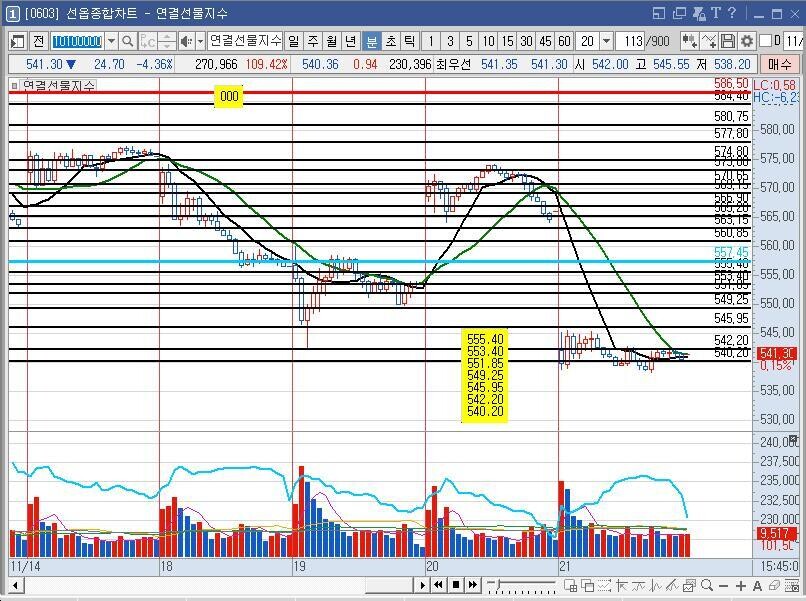Click the magnifier search icon beside the code field
Viewport: 806px width, 601px height.
[129, 41]
